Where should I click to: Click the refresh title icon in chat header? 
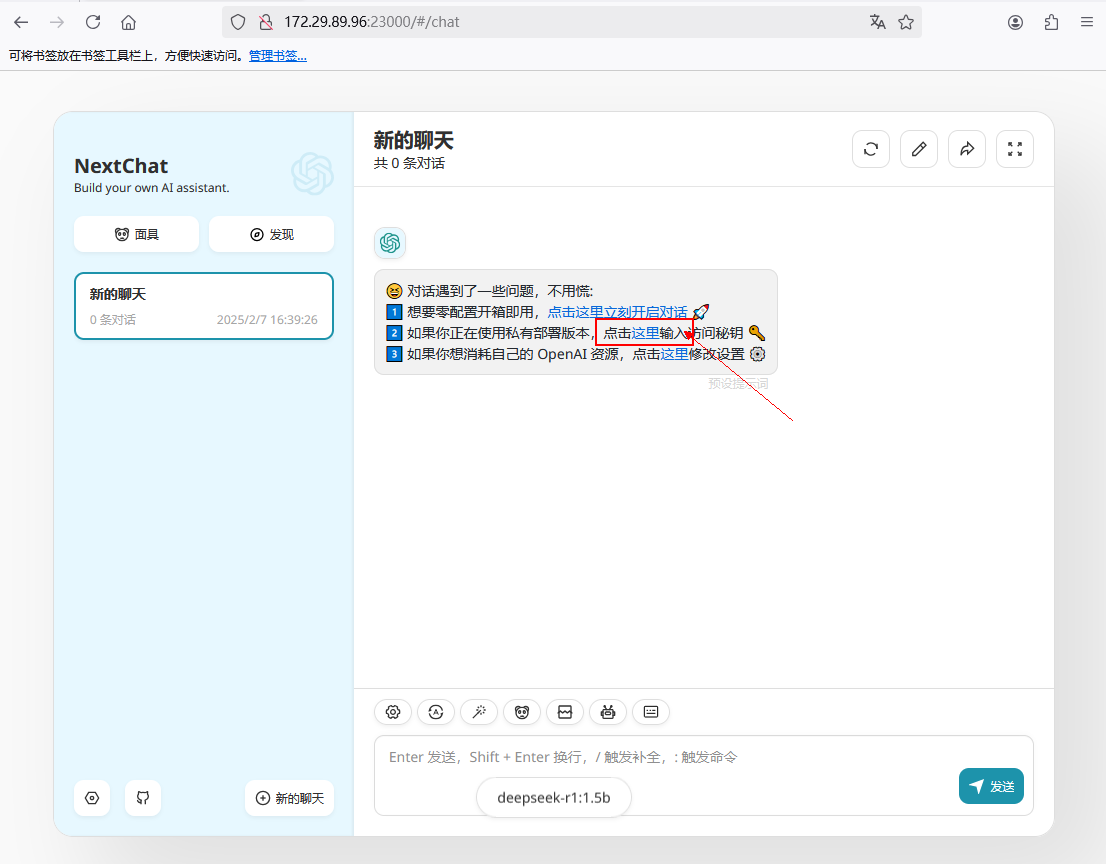pos(871,149)
